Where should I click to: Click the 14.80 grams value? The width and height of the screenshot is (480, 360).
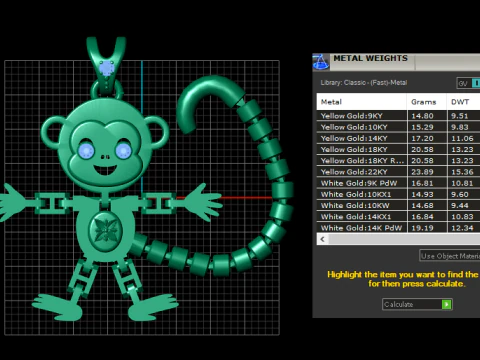click(422, 116)
